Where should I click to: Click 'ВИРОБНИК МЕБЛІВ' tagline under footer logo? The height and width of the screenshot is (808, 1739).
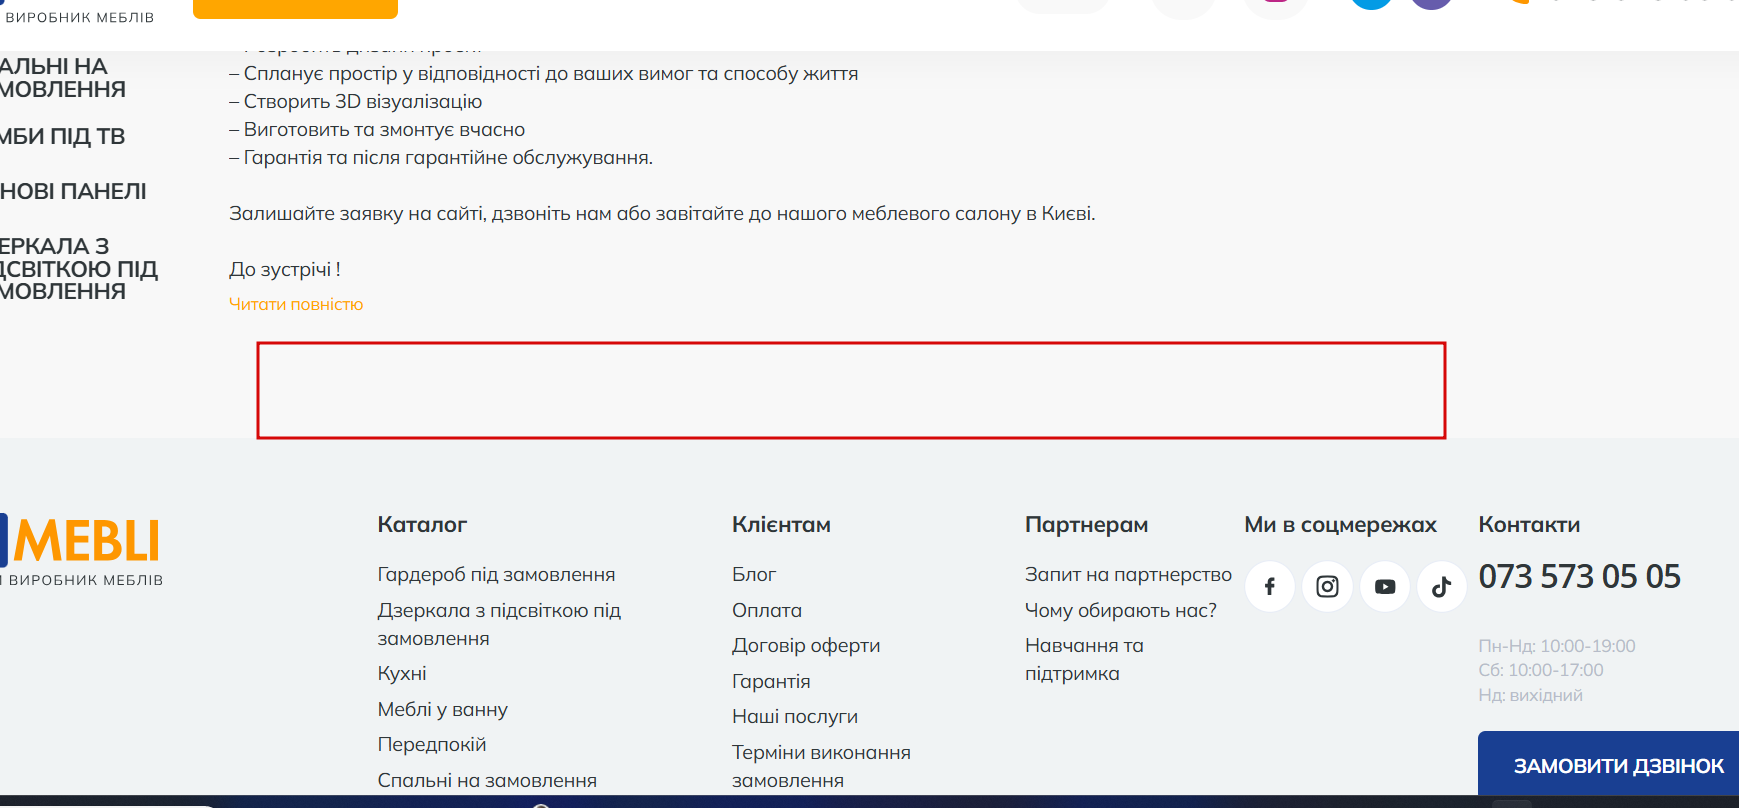point(82,580)
